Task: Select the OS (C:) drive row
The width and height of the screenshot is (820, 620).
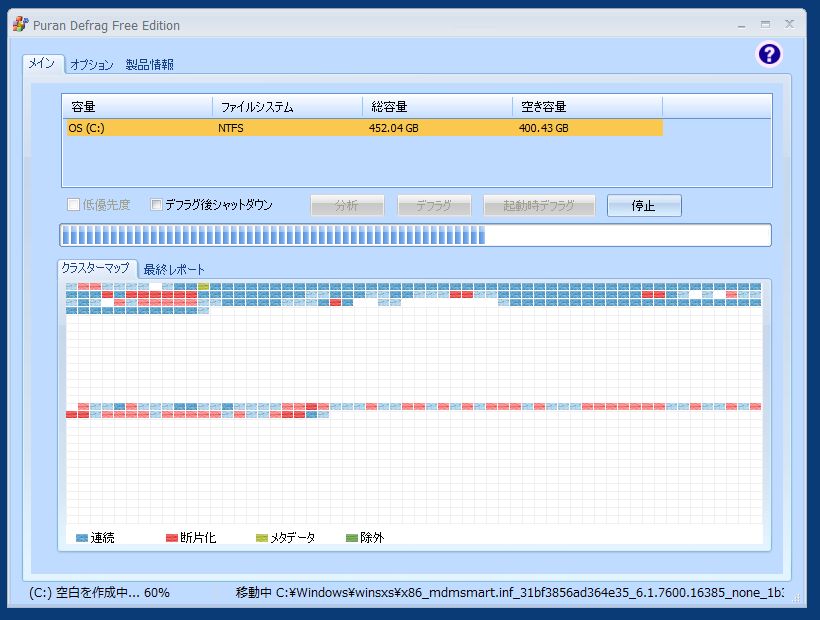Action: pos(365,128)
